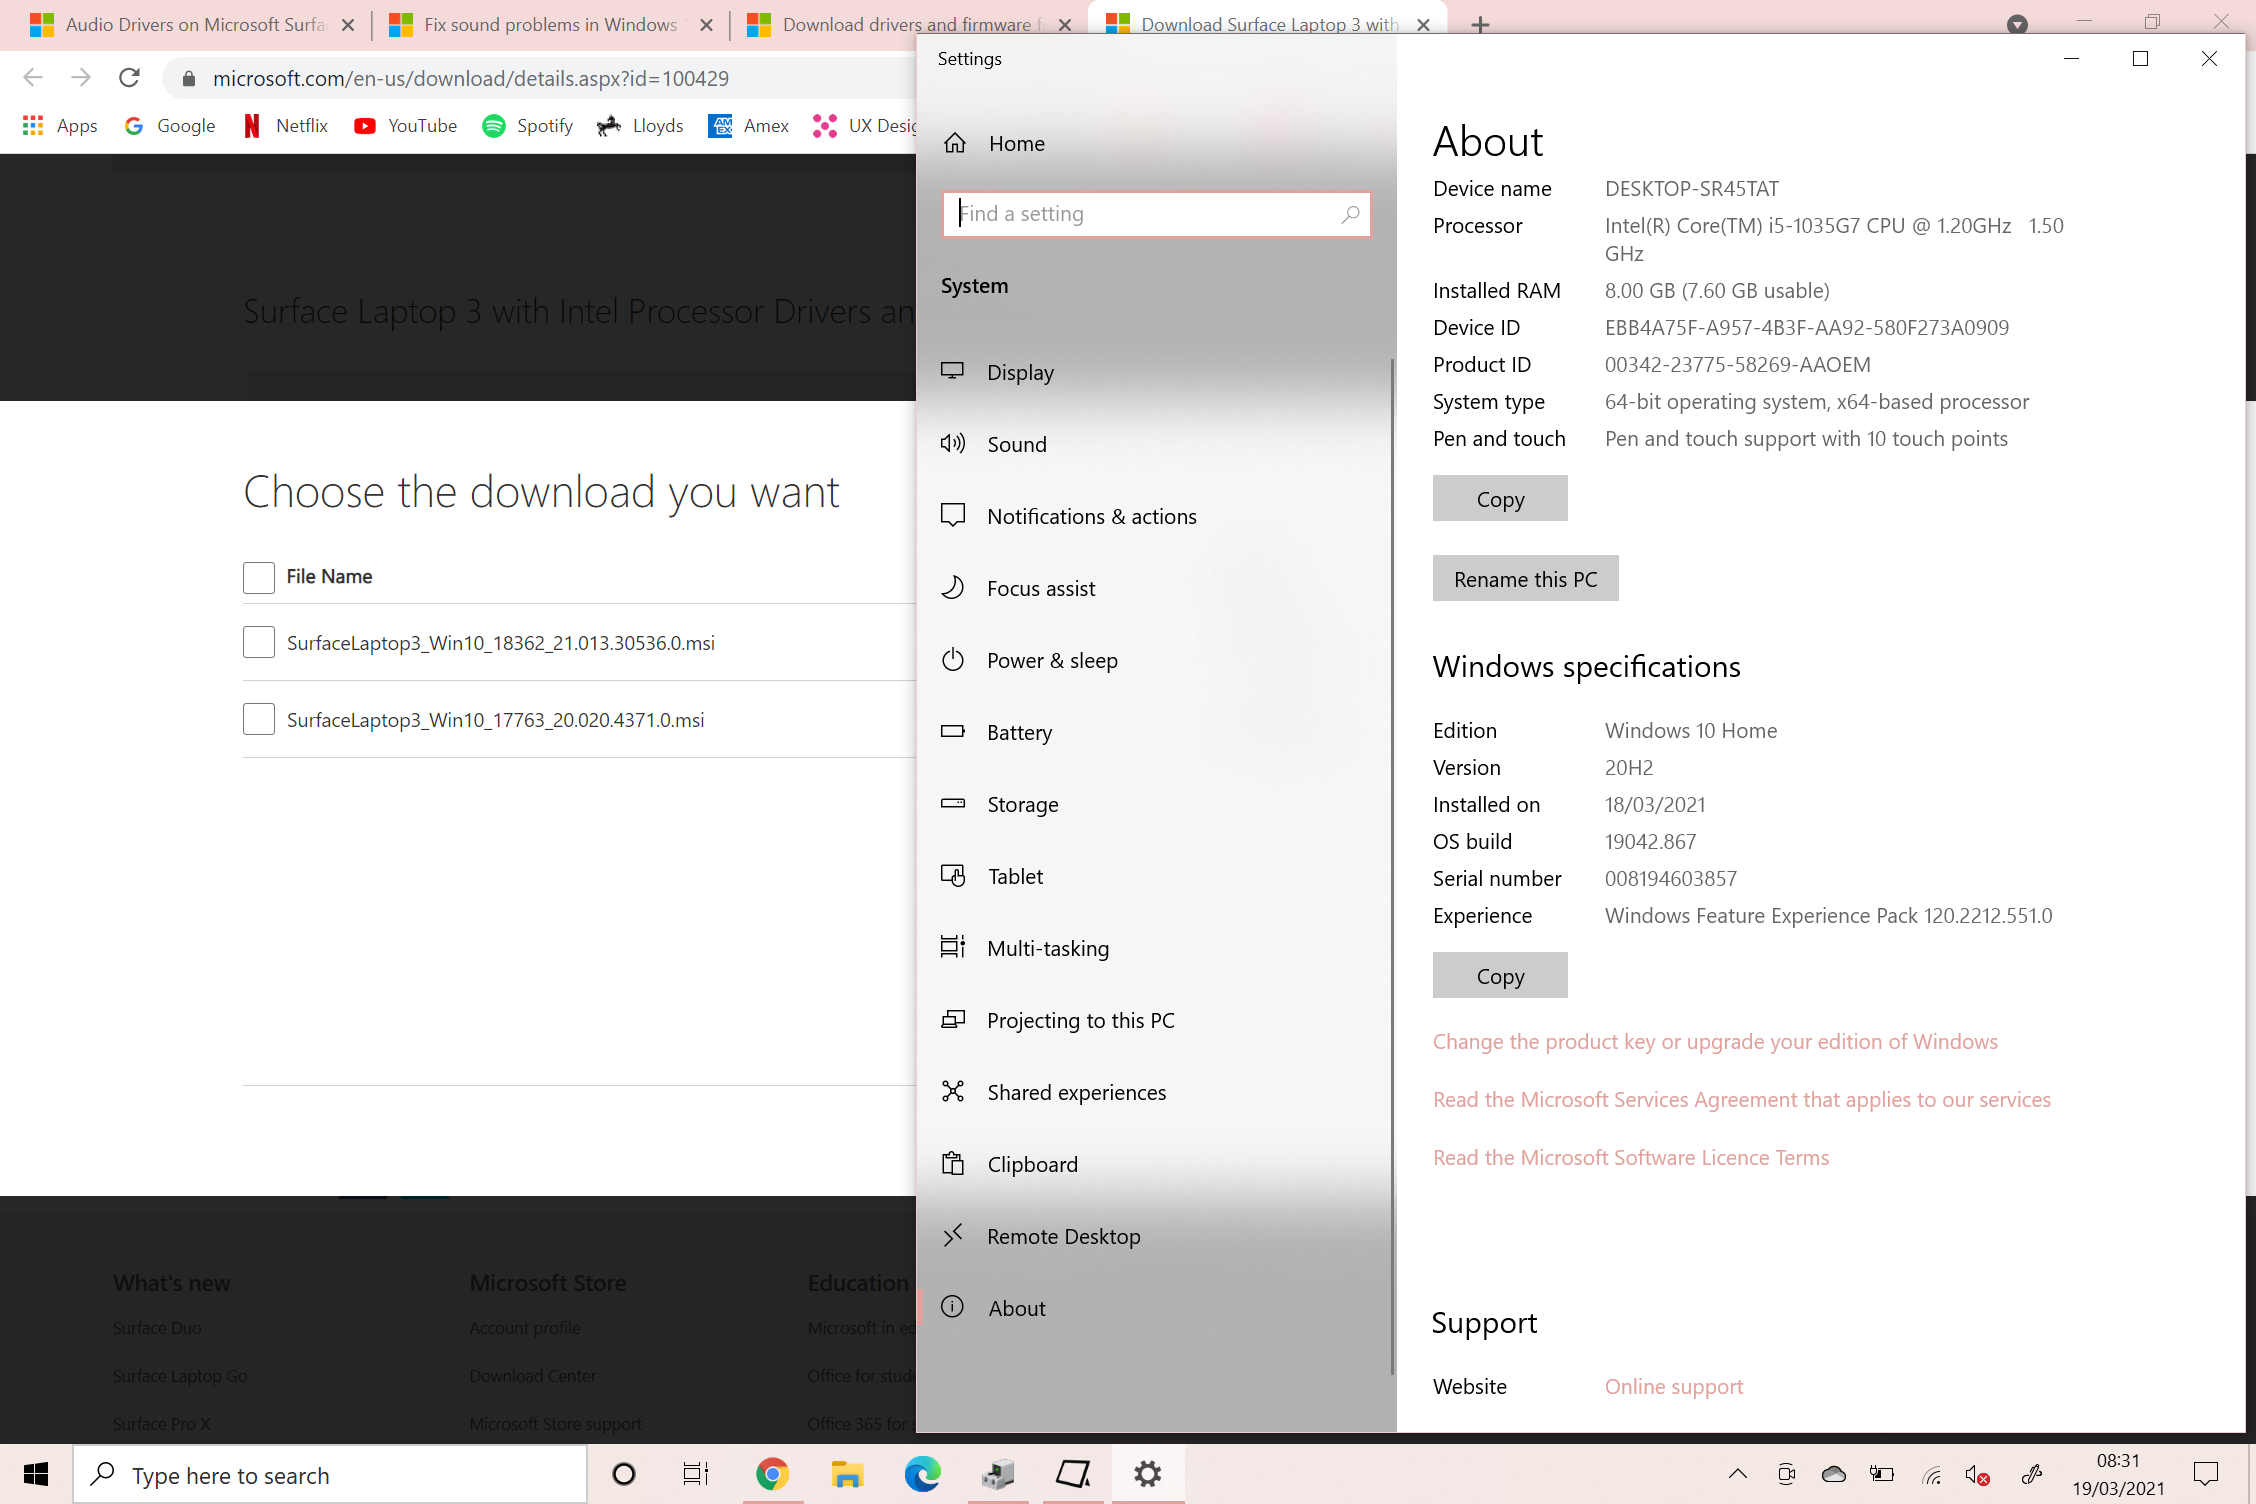Open Power & sleep settings
Image resolution: width=2256 pixels, height=1504 pixels.
[x=1051, y=660]
